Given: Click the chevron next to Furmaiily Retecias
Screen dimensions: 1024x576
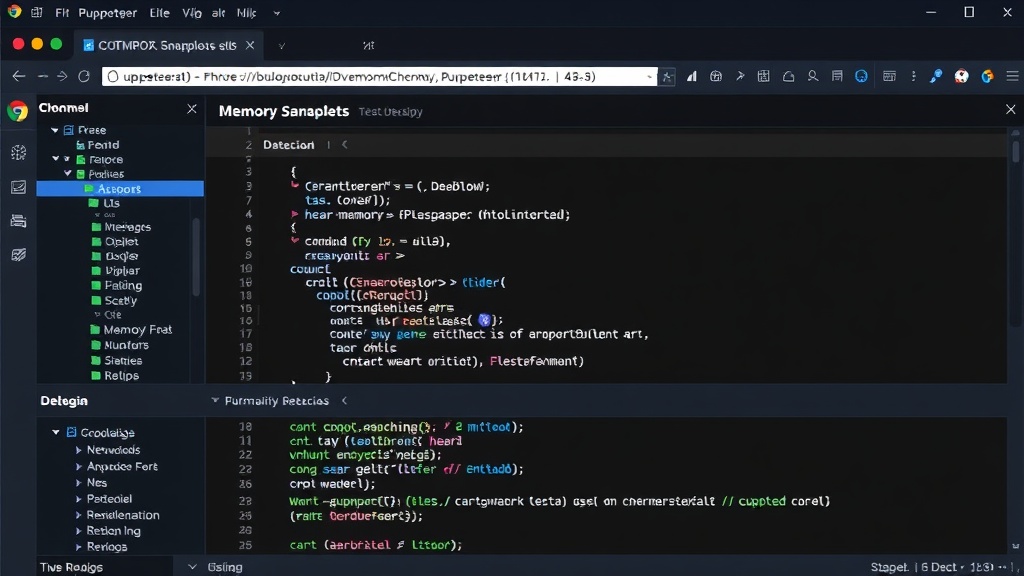Looking at the screenshot, I should [344, 400].
